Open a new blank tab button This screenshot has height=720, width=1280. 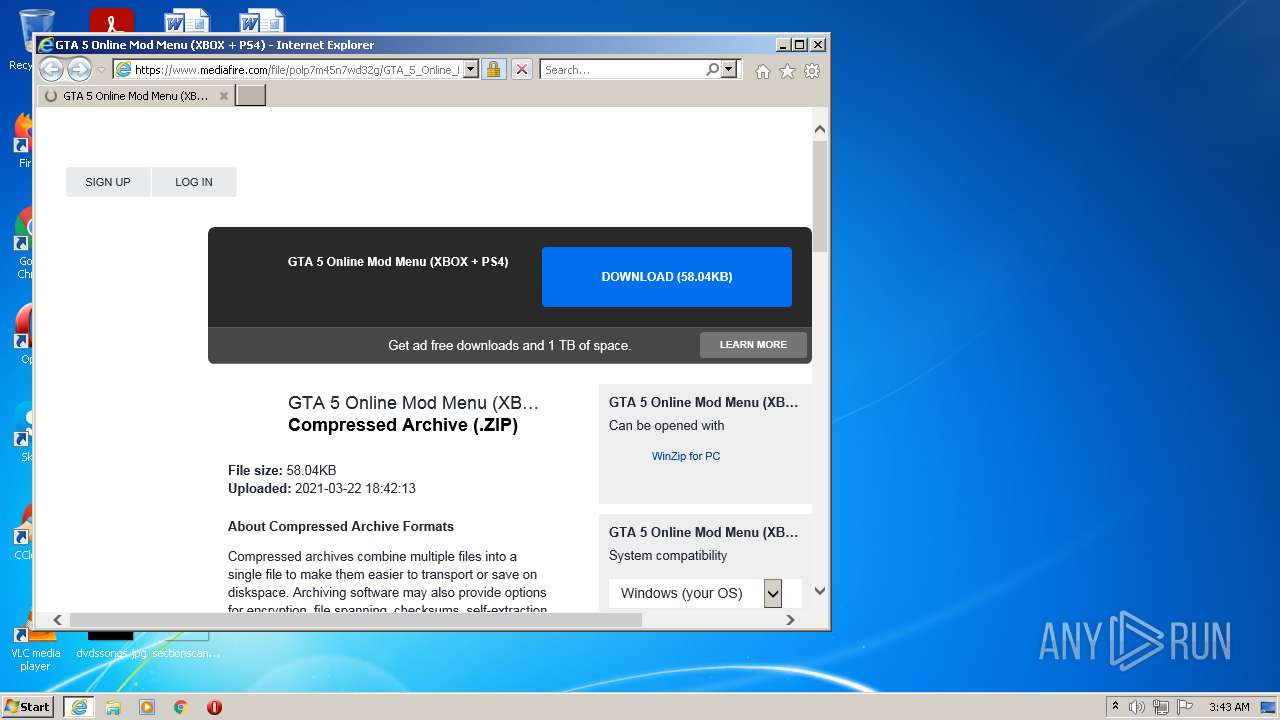250,96
